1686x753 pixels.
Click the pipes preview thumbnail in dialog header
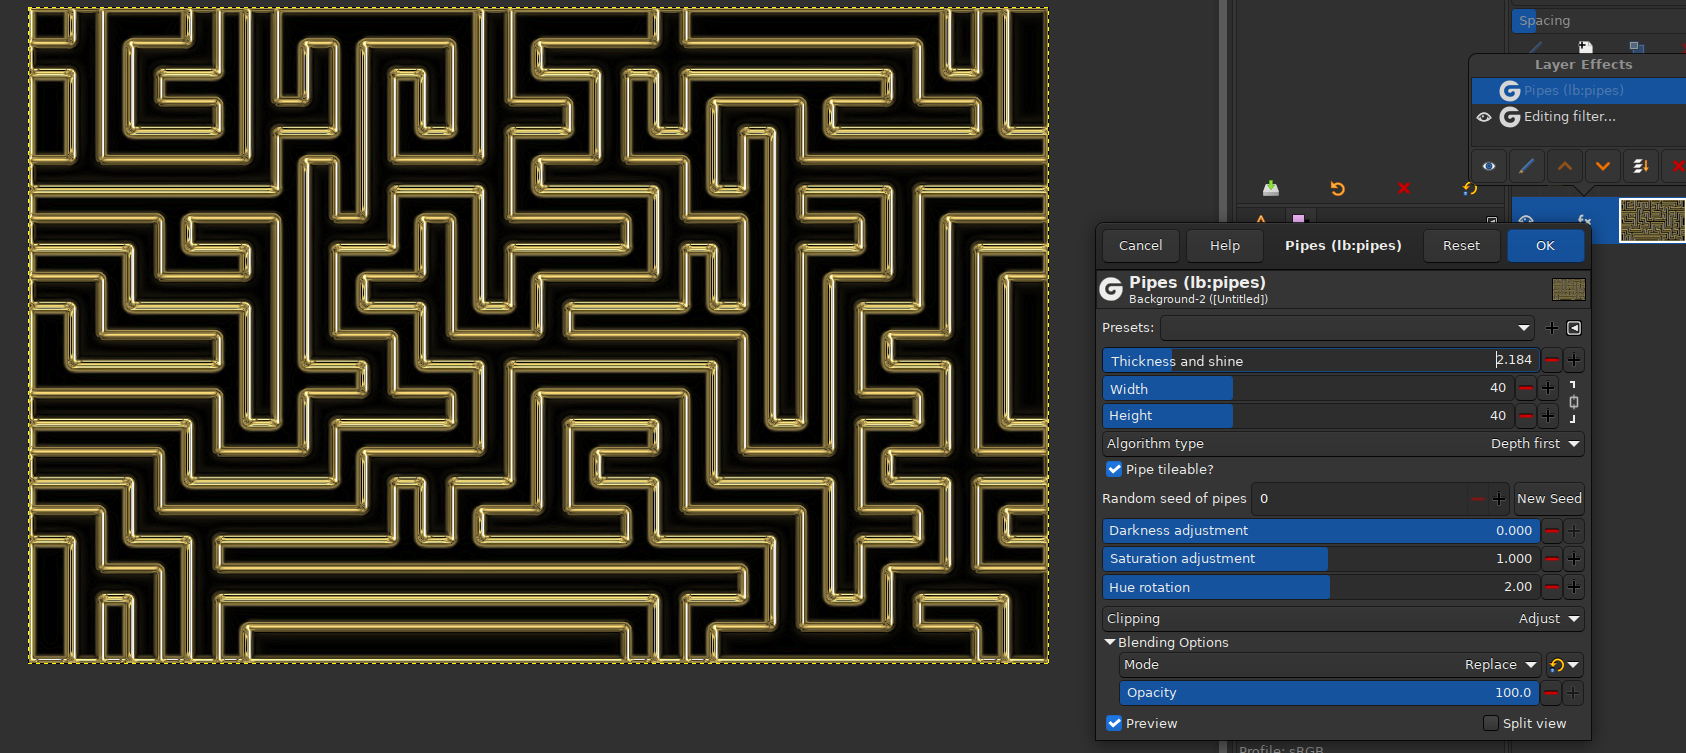click(1568, 290)
